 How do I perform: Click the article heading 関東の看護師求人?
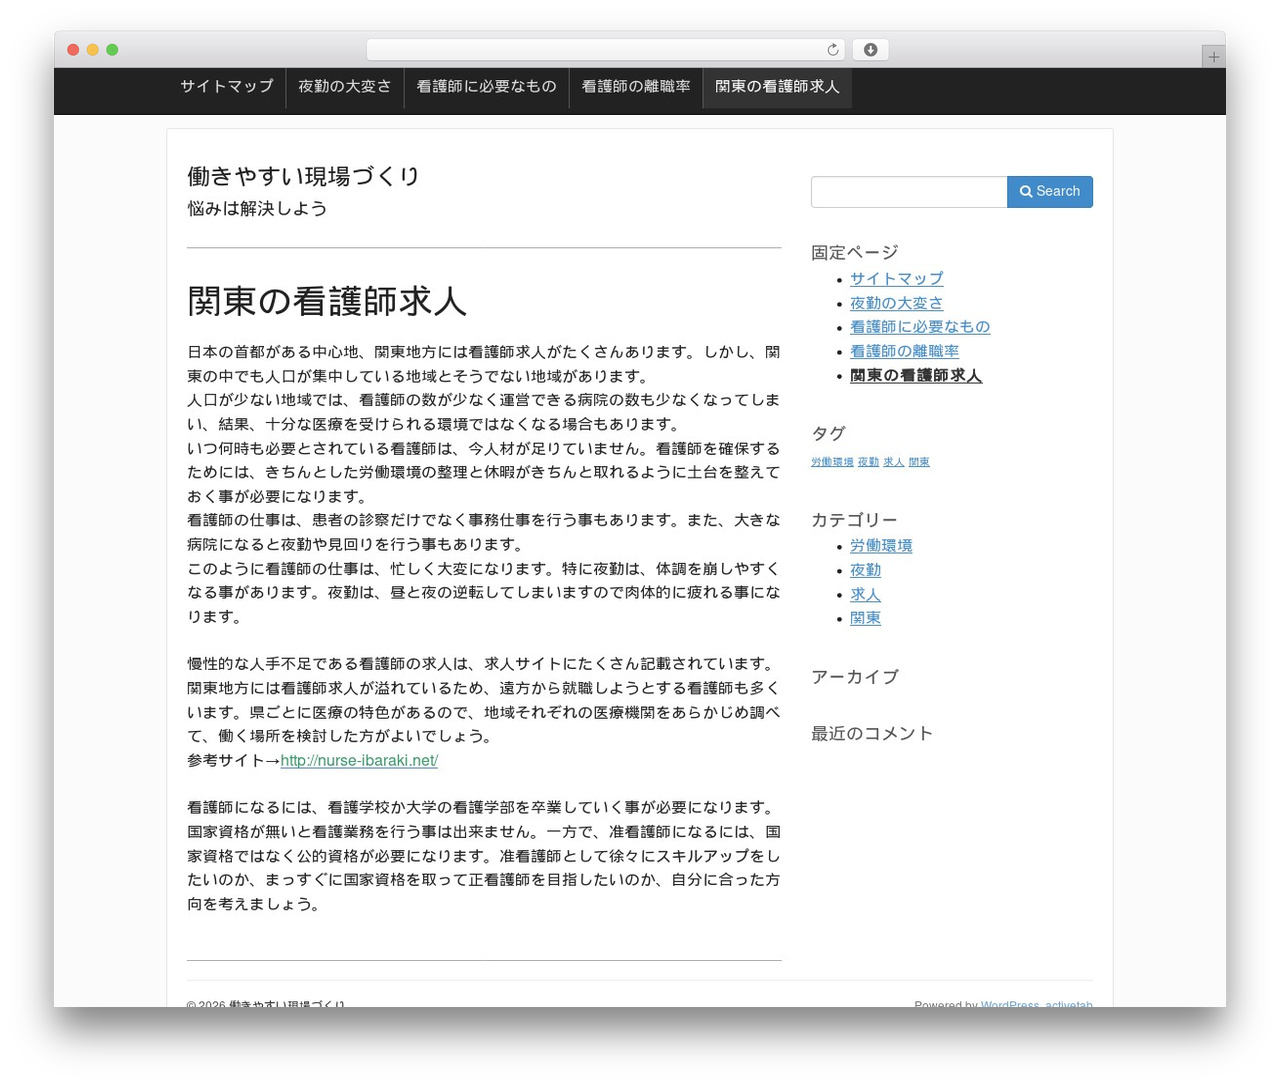point(327,302)
